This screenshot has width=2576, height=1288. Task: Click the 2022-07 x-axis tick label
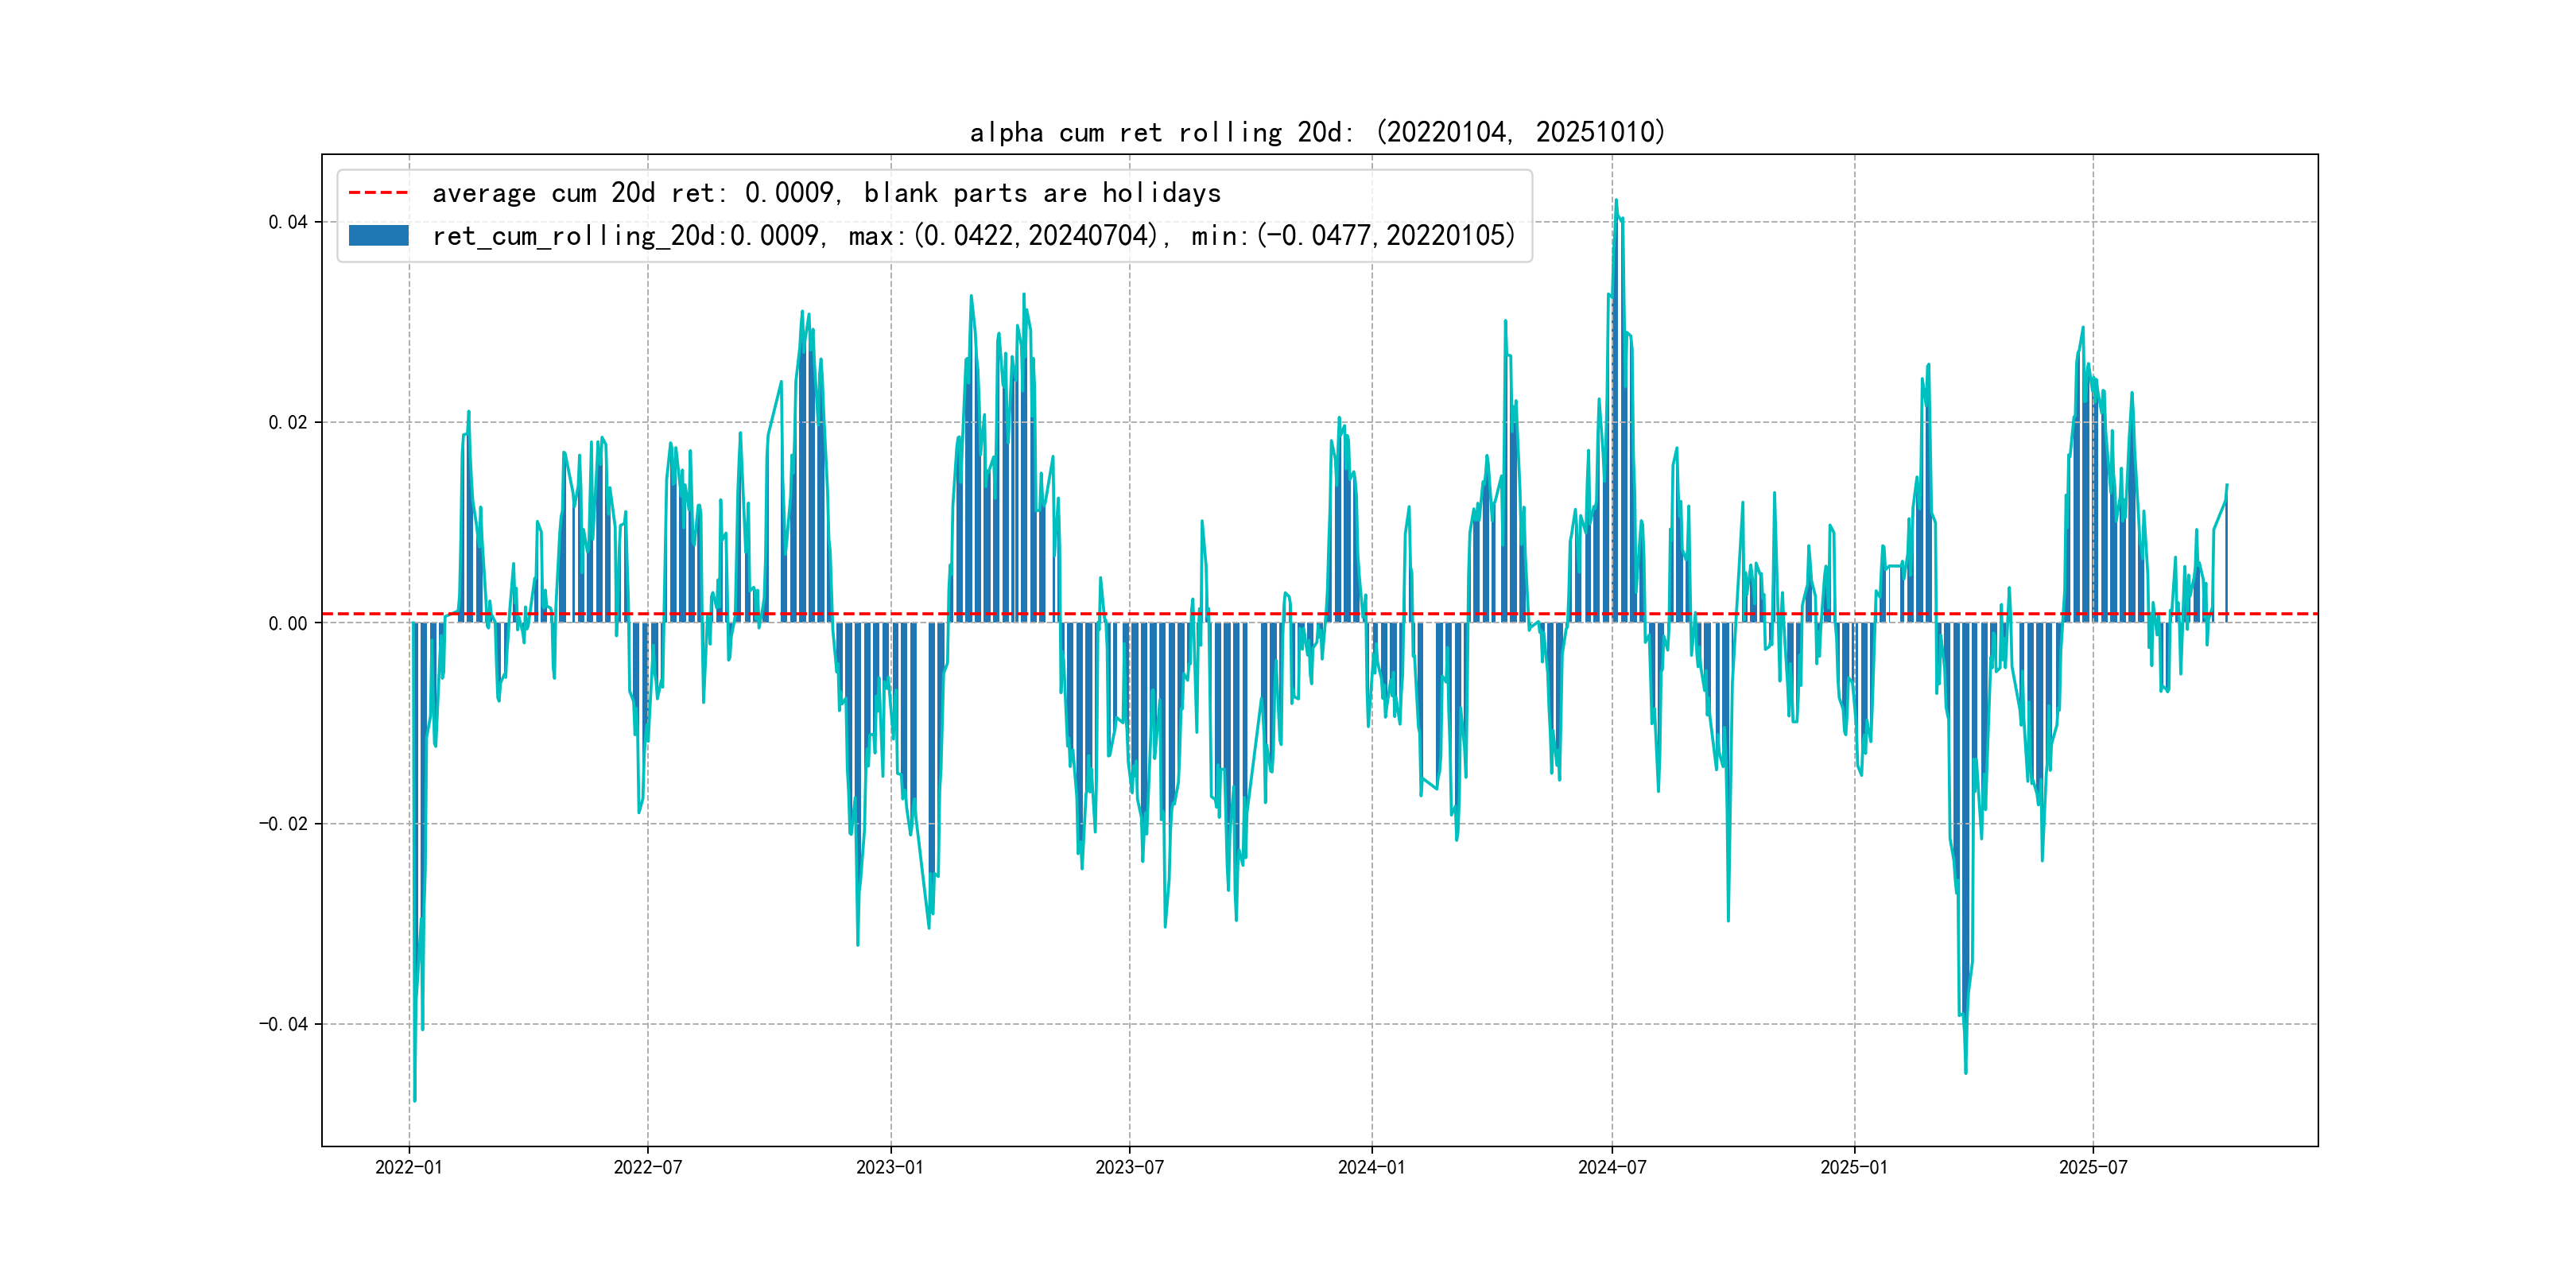tap(647, 1167)
